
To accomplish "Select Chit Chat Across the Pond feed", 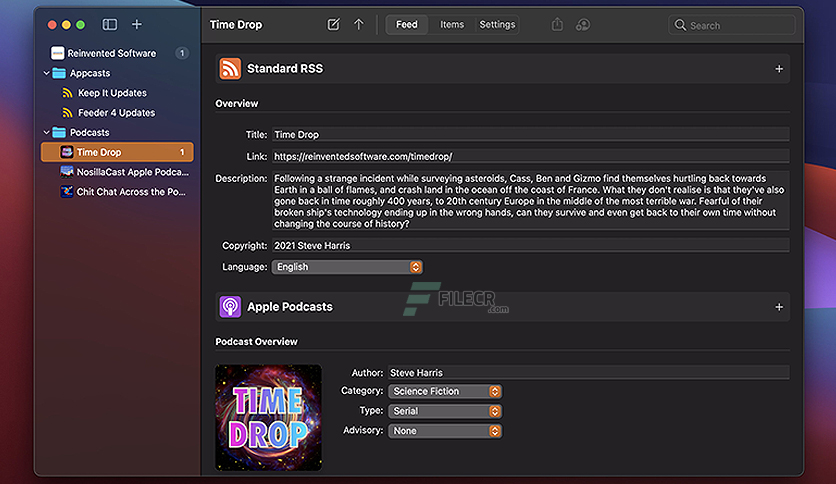I will click(x=117, y=191).
